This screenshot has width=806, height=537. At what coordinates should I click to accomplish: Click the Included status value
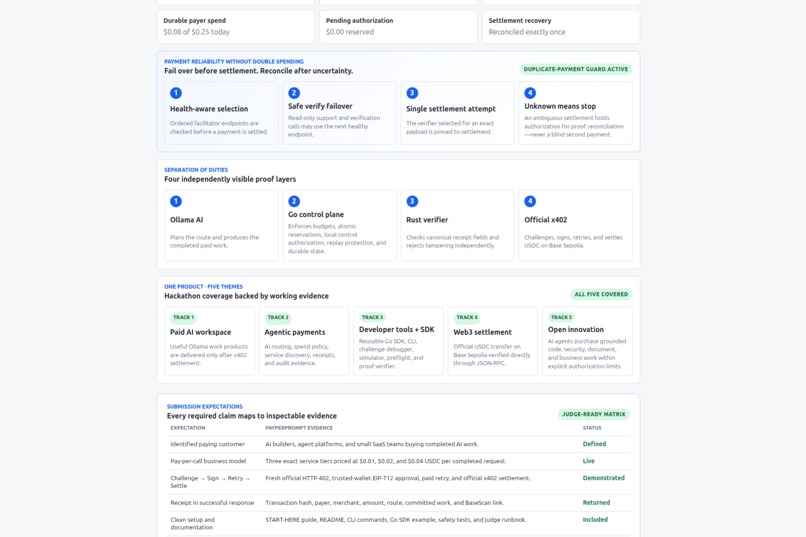click(595, 520)
